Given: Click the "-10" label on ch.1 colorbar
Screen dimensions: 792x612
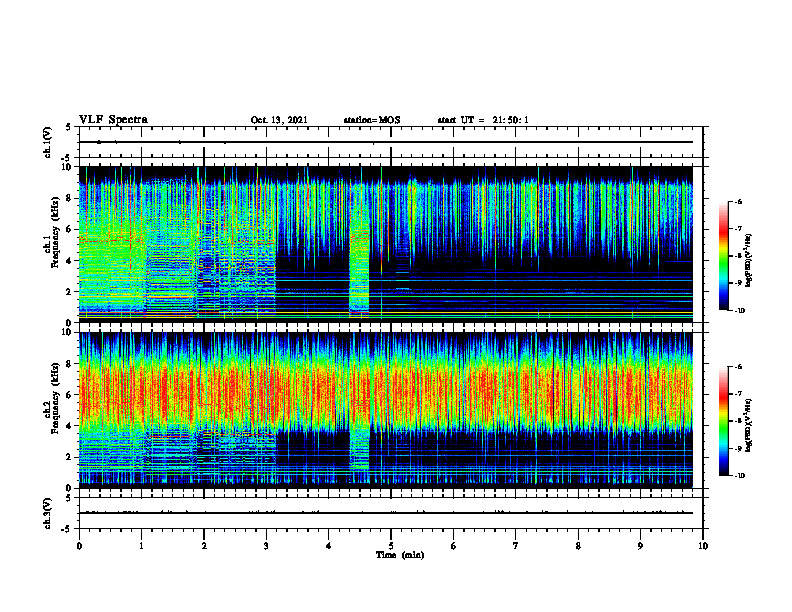Looking at the screenshot, I should (x=739, y=311).
